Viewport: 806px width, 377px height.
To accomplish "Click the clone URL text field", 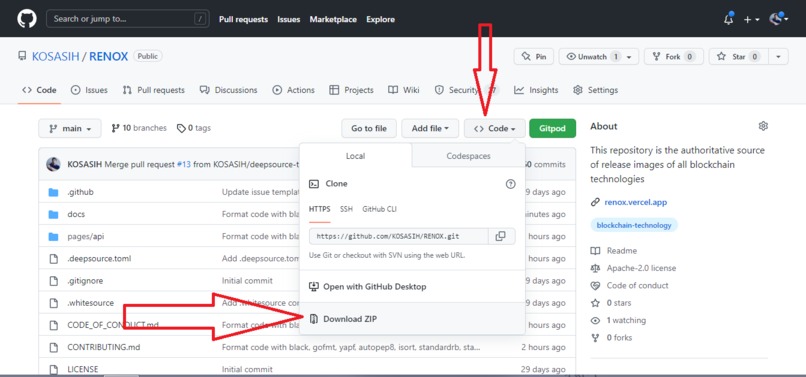I will pyautogui.click(x=398, y=236).
